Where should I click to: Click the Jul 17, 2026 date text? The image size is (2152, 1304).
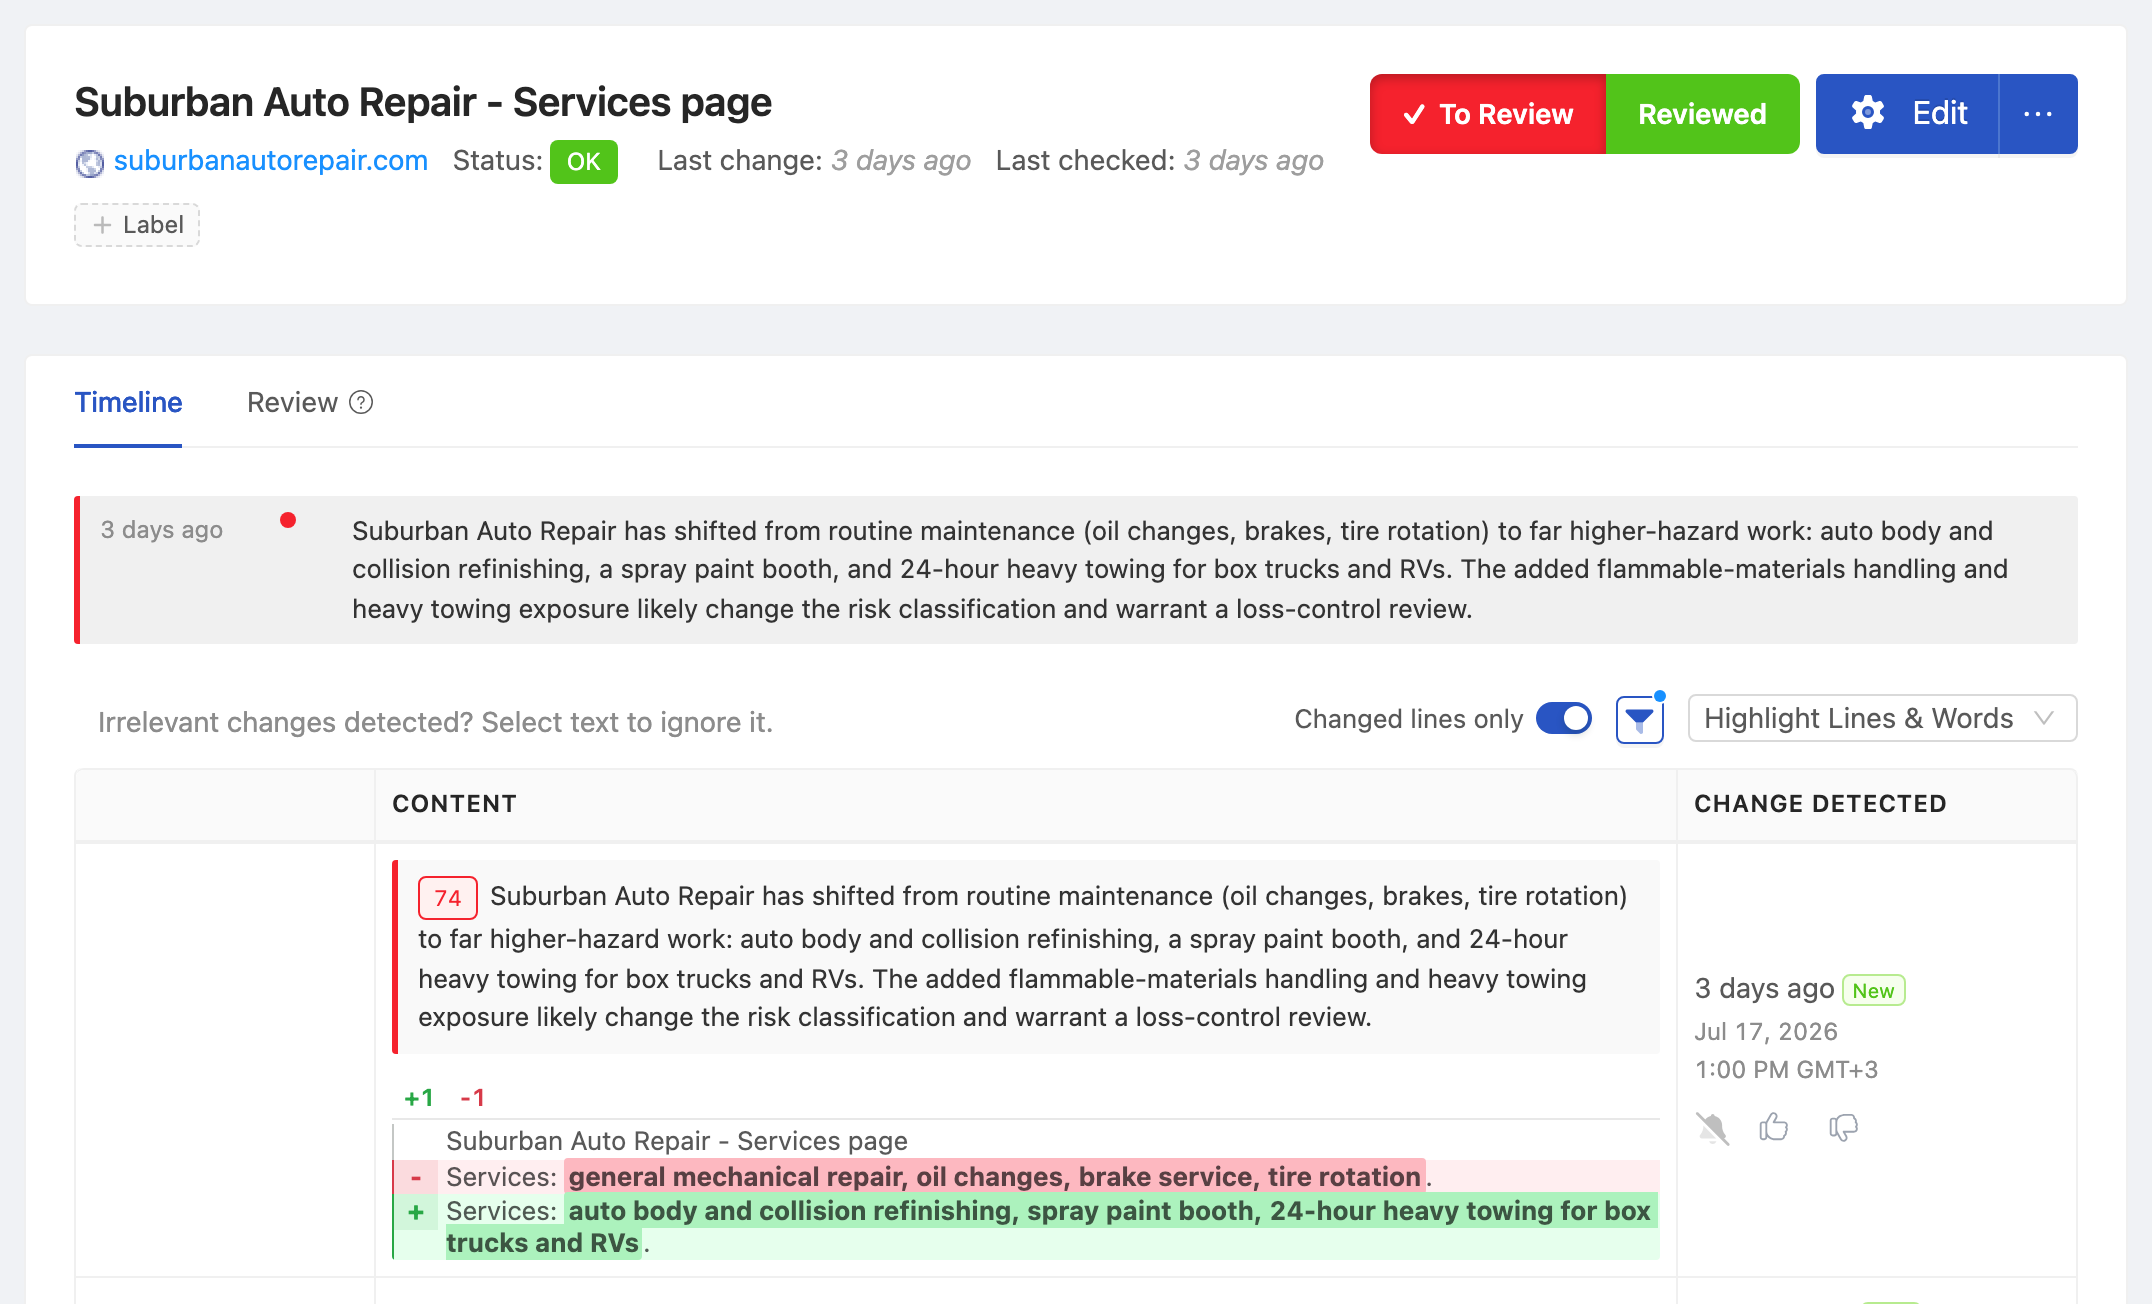(x=1766, y=1031)
